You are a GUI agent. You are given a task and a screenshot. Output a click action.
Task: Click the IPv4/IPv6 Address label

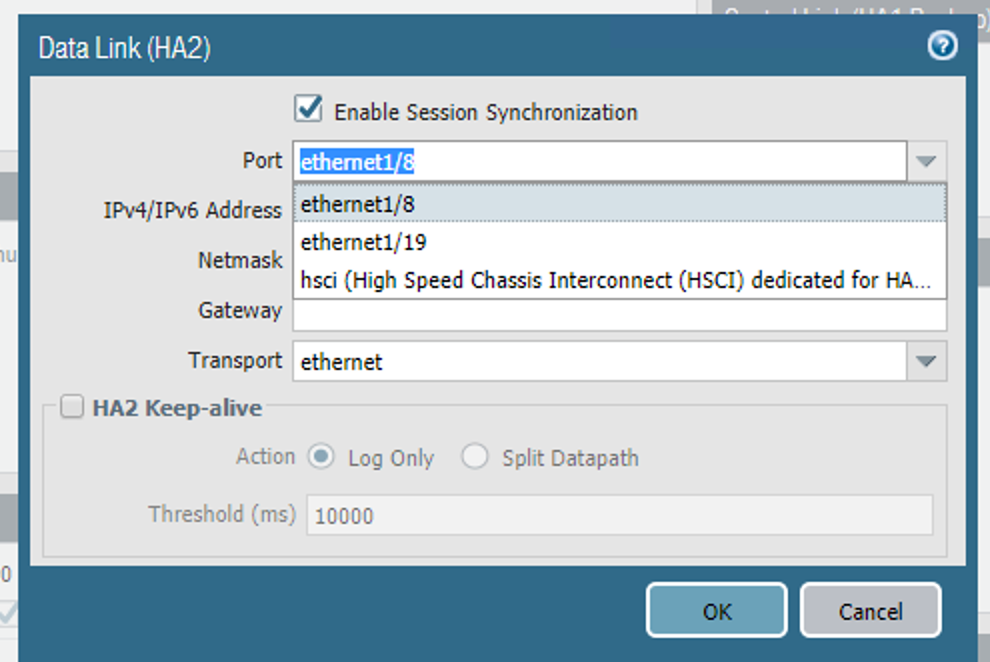[x=193, y=211]
